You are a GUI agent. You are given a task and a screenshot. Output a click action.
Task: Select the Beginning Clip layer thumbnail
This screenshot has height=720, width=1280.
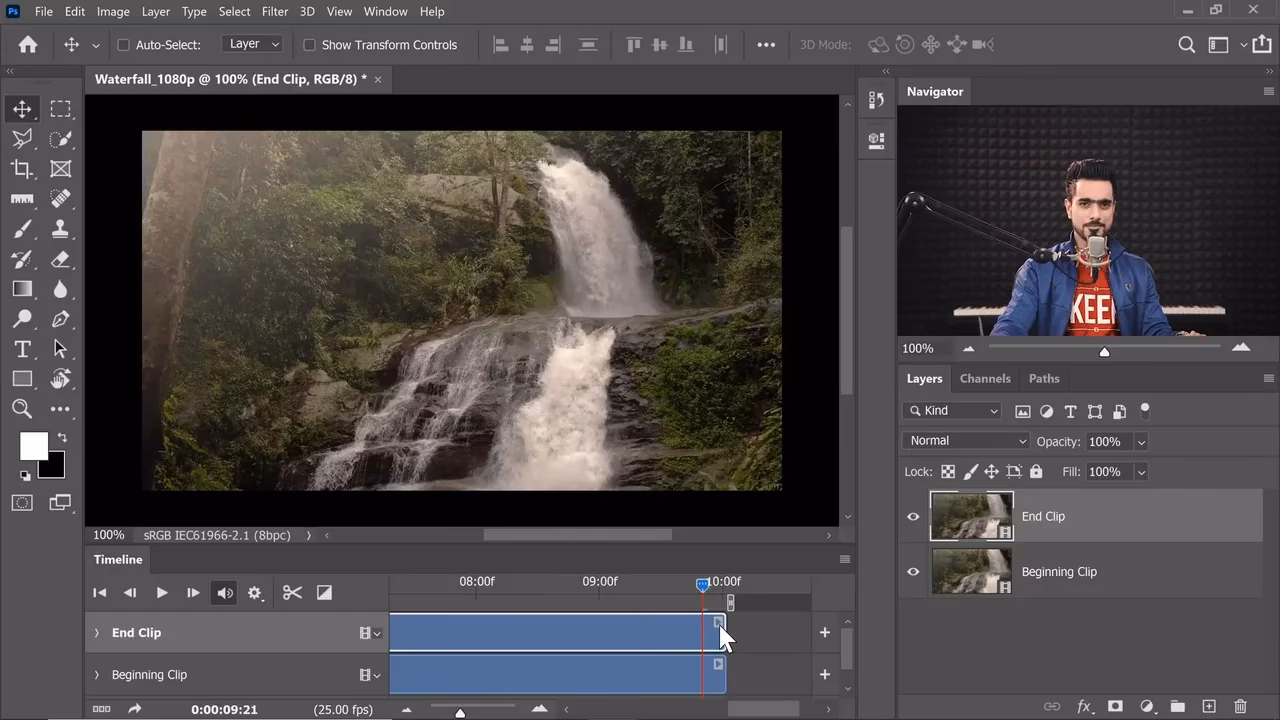(x=971, y=572)
